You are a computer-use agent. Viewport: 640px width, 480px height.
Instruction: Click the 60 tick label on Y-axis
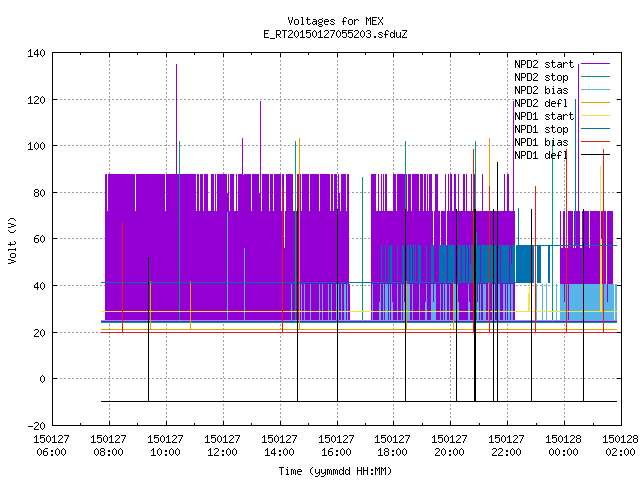click(x=39, y=239)
